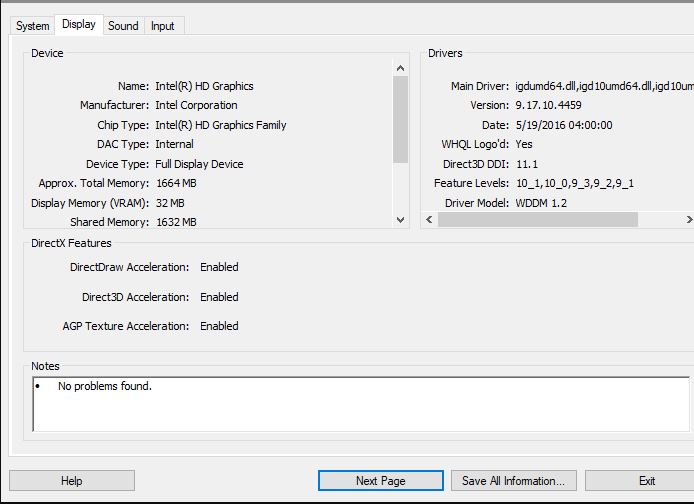Click the 'Intel(R) HD Graphics' name value
The width and height of the screenshot is (694, 504).
(204, 86)
